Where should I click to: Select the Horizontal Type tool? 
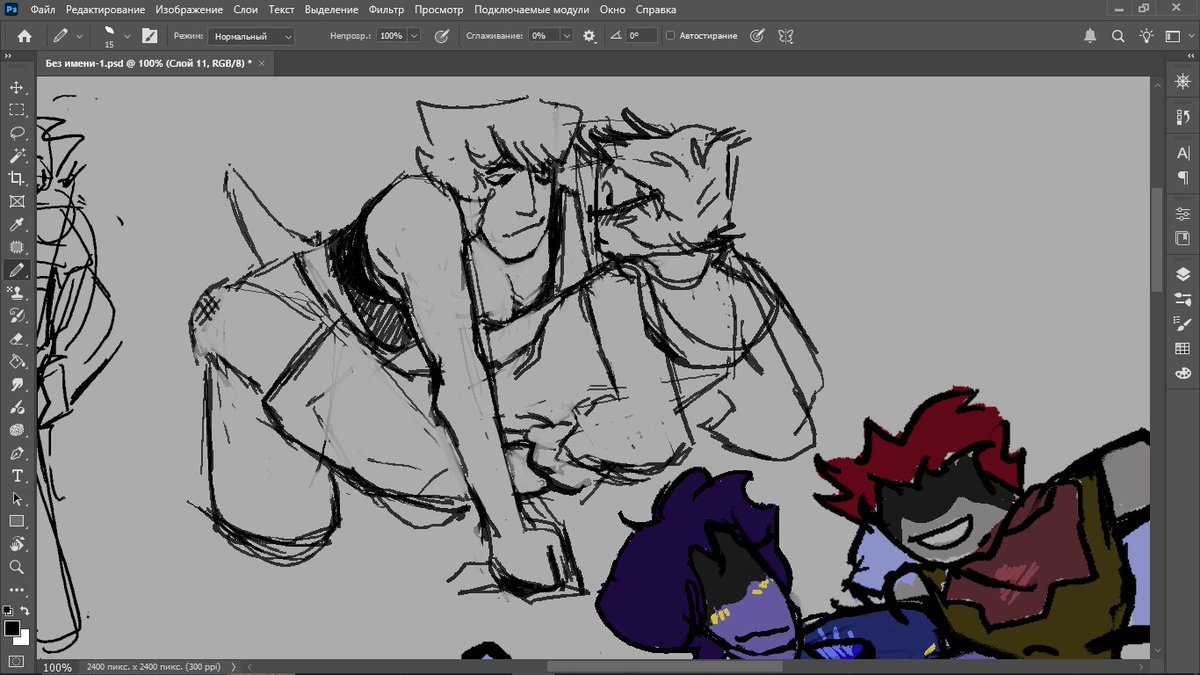point(16,475)
